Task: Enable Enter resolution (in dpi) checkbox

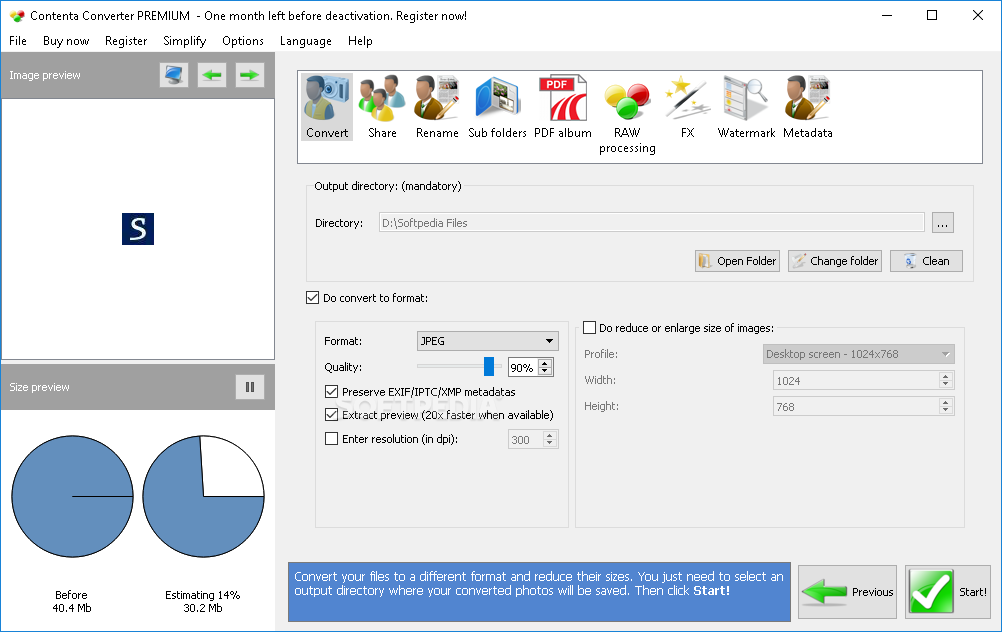Action: click(x=331, y=439)
